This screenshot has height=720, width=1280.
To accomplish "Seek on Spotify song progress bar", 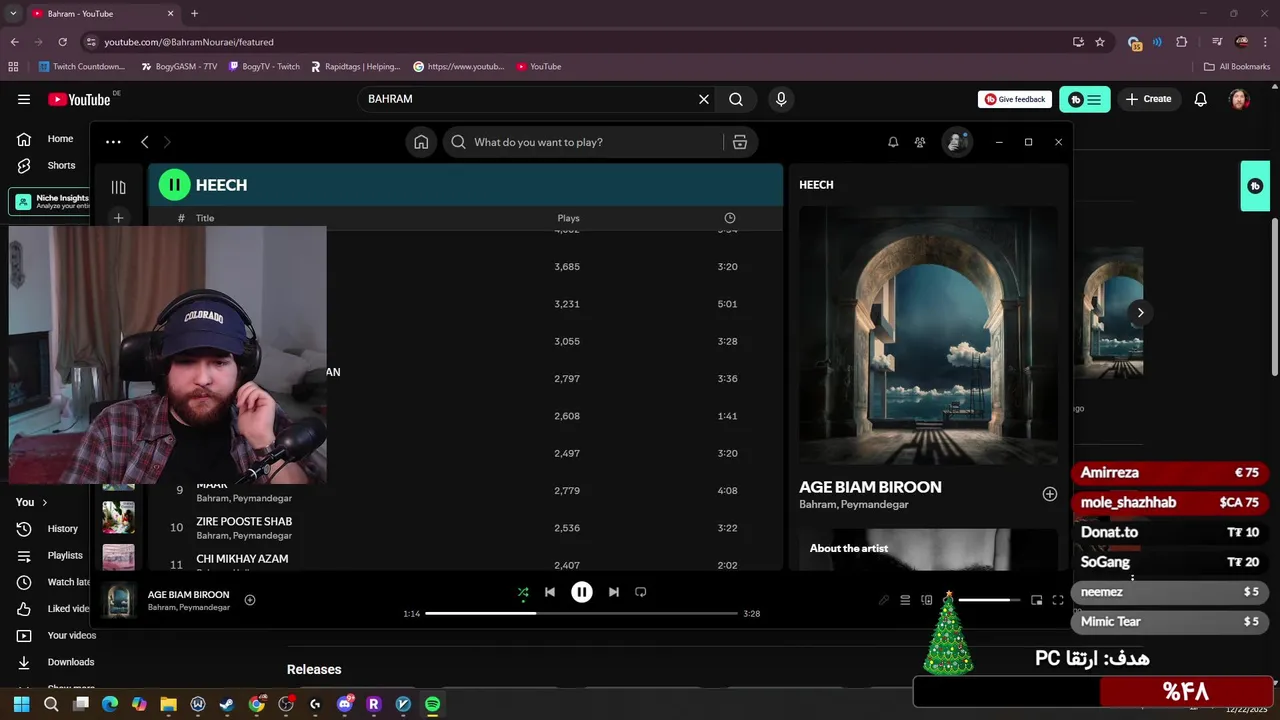I will (x=581, y=613).
